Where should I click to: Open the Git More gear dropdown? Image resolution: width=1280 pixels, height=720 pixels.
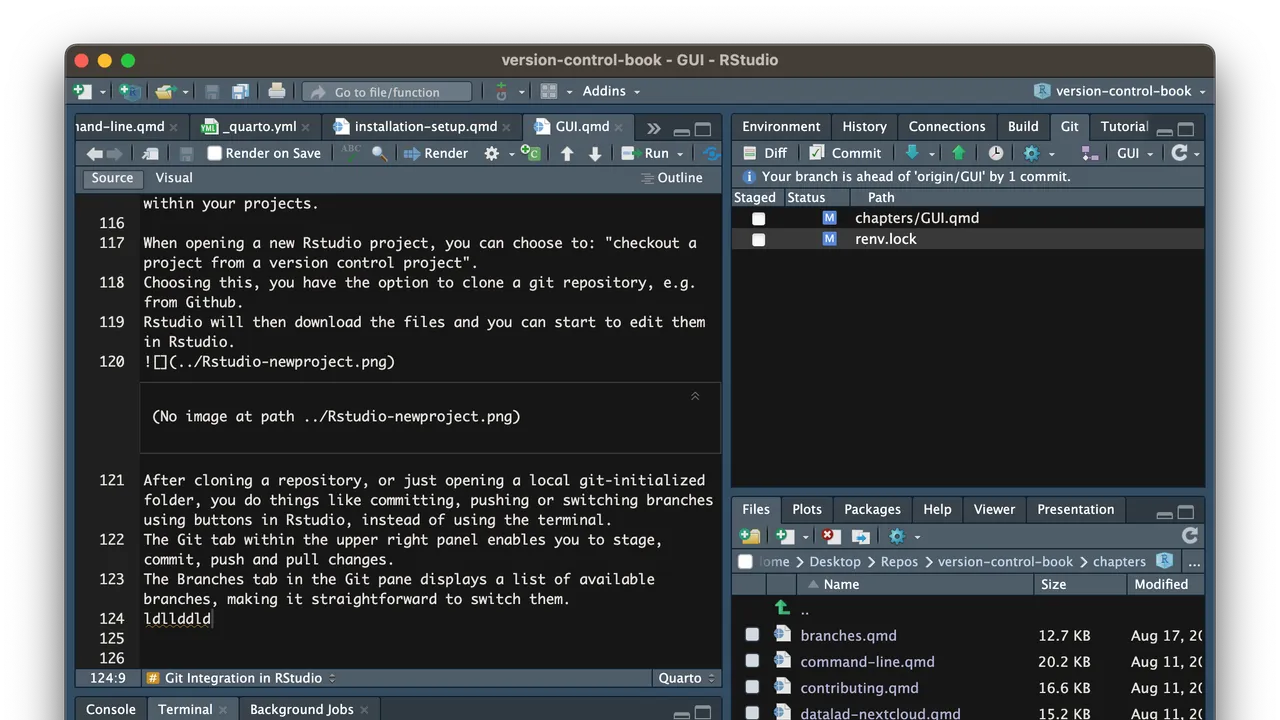(x=1038, y=153)
